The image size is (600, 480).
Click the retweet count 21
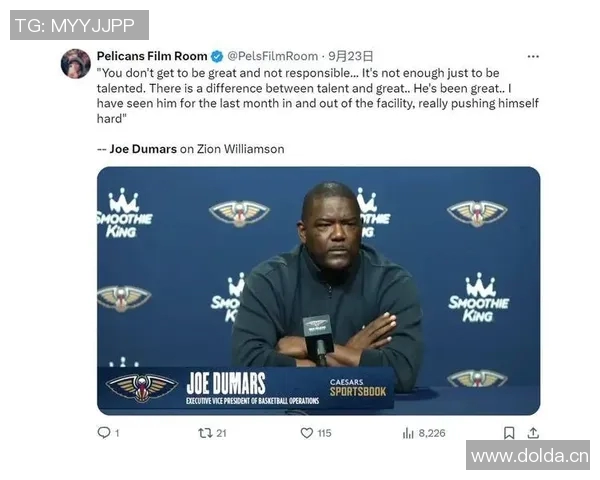coord(222,433)
